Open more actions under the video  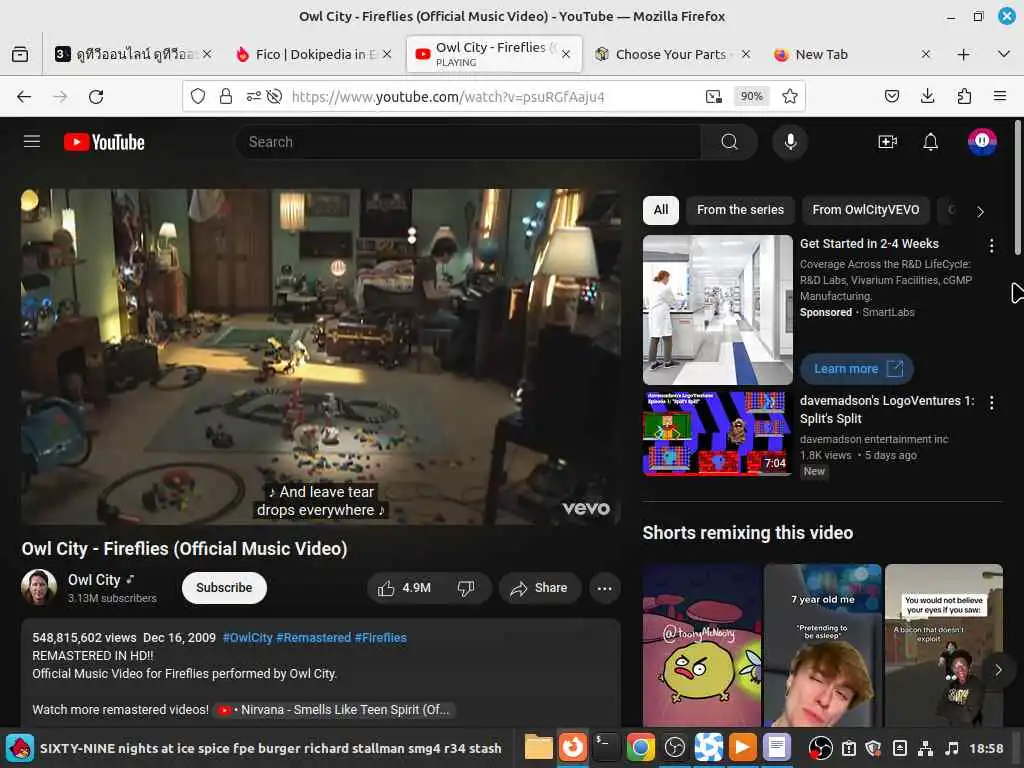coord(604,588)
